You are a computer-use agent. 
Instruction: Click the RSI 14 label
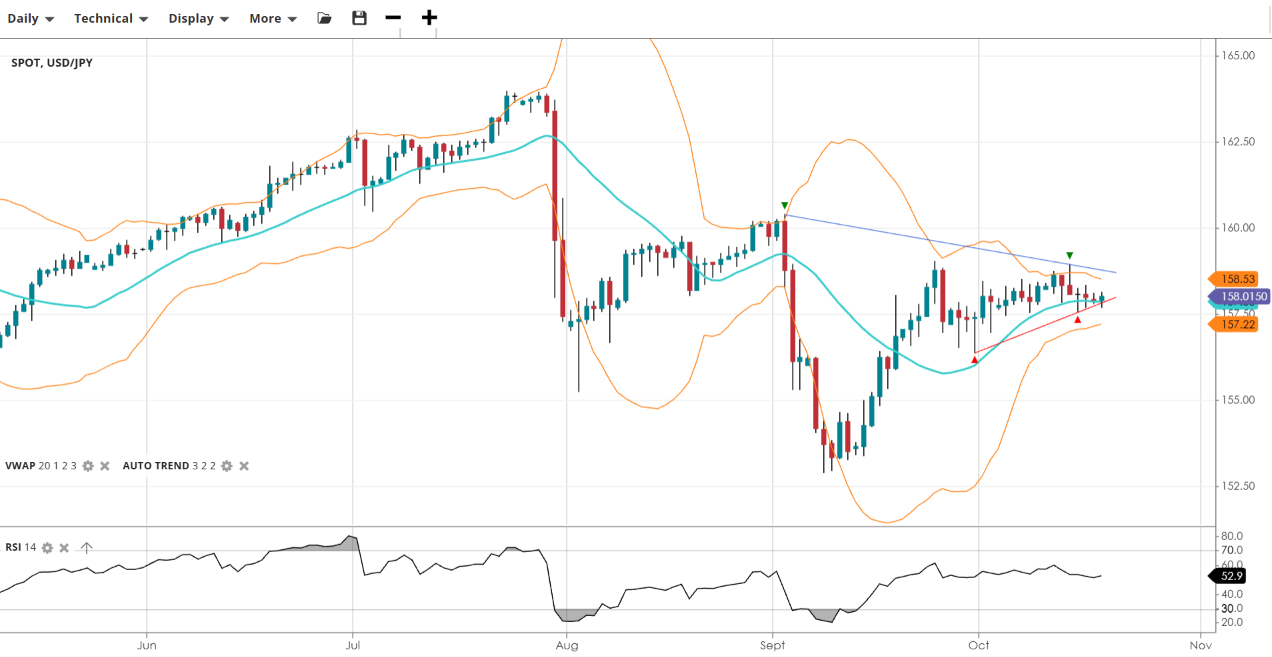pos(20,547)
